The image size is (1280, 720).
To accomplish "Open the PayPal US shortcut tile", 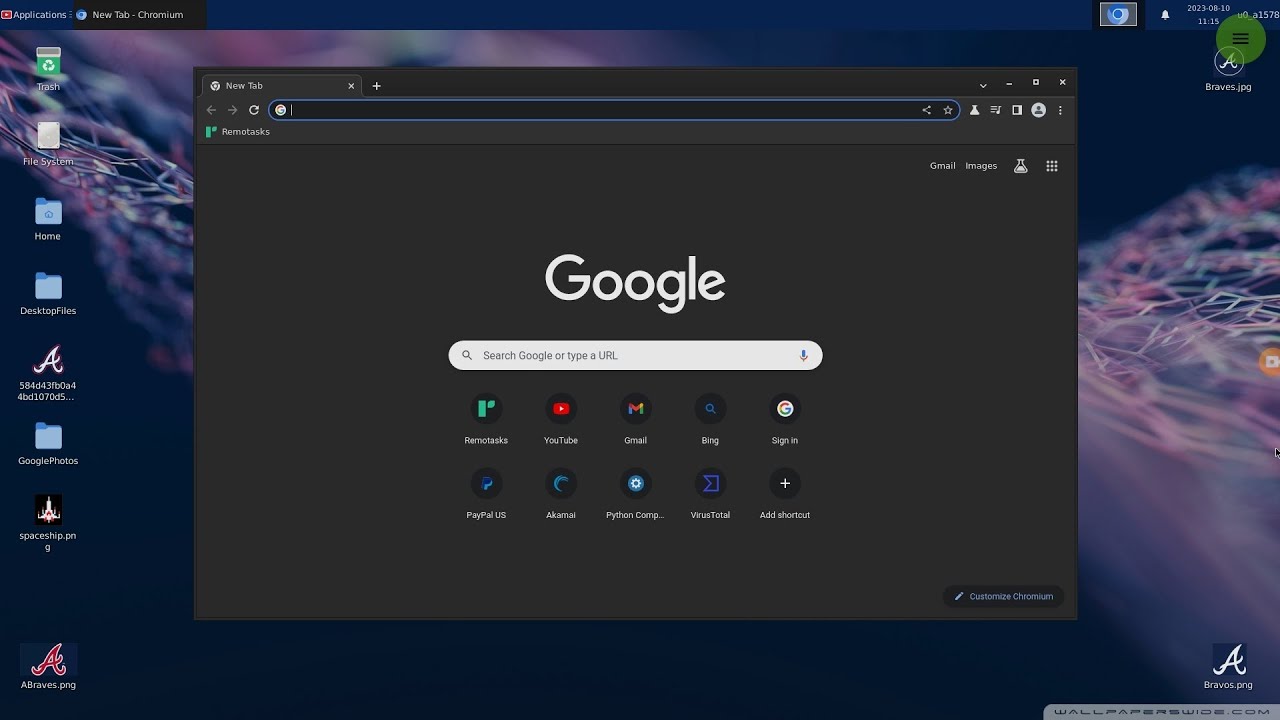I will (486, 494).
